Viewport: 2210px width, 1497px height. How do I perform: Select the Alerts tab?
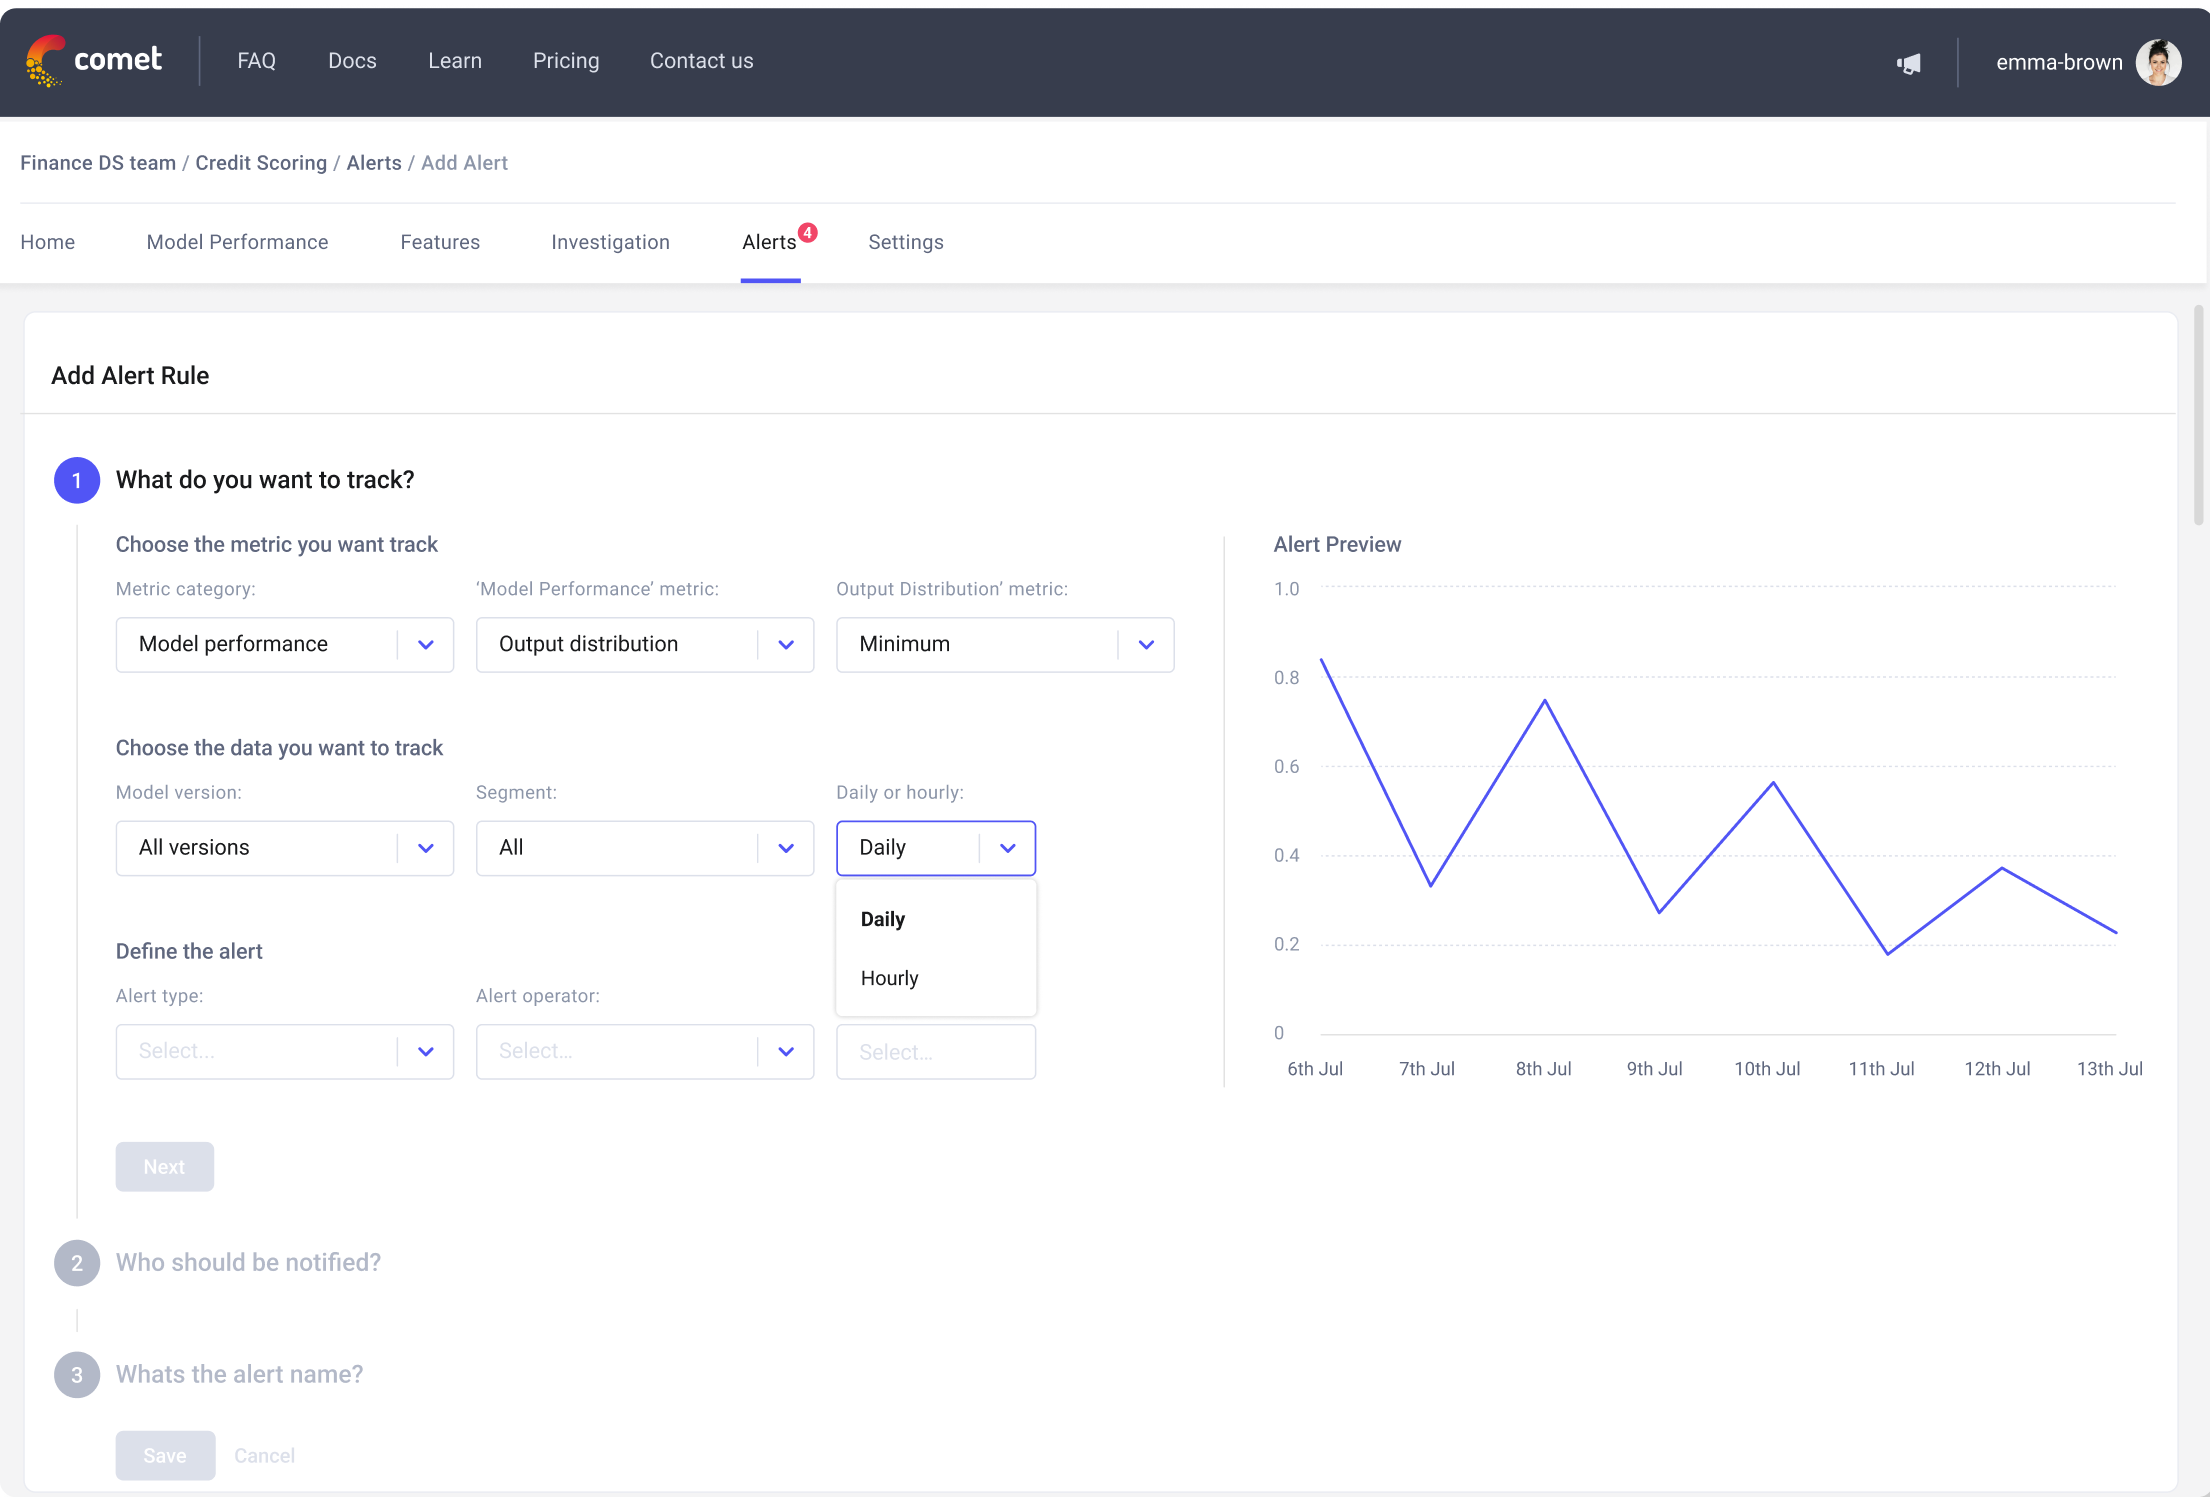point(769,242)
